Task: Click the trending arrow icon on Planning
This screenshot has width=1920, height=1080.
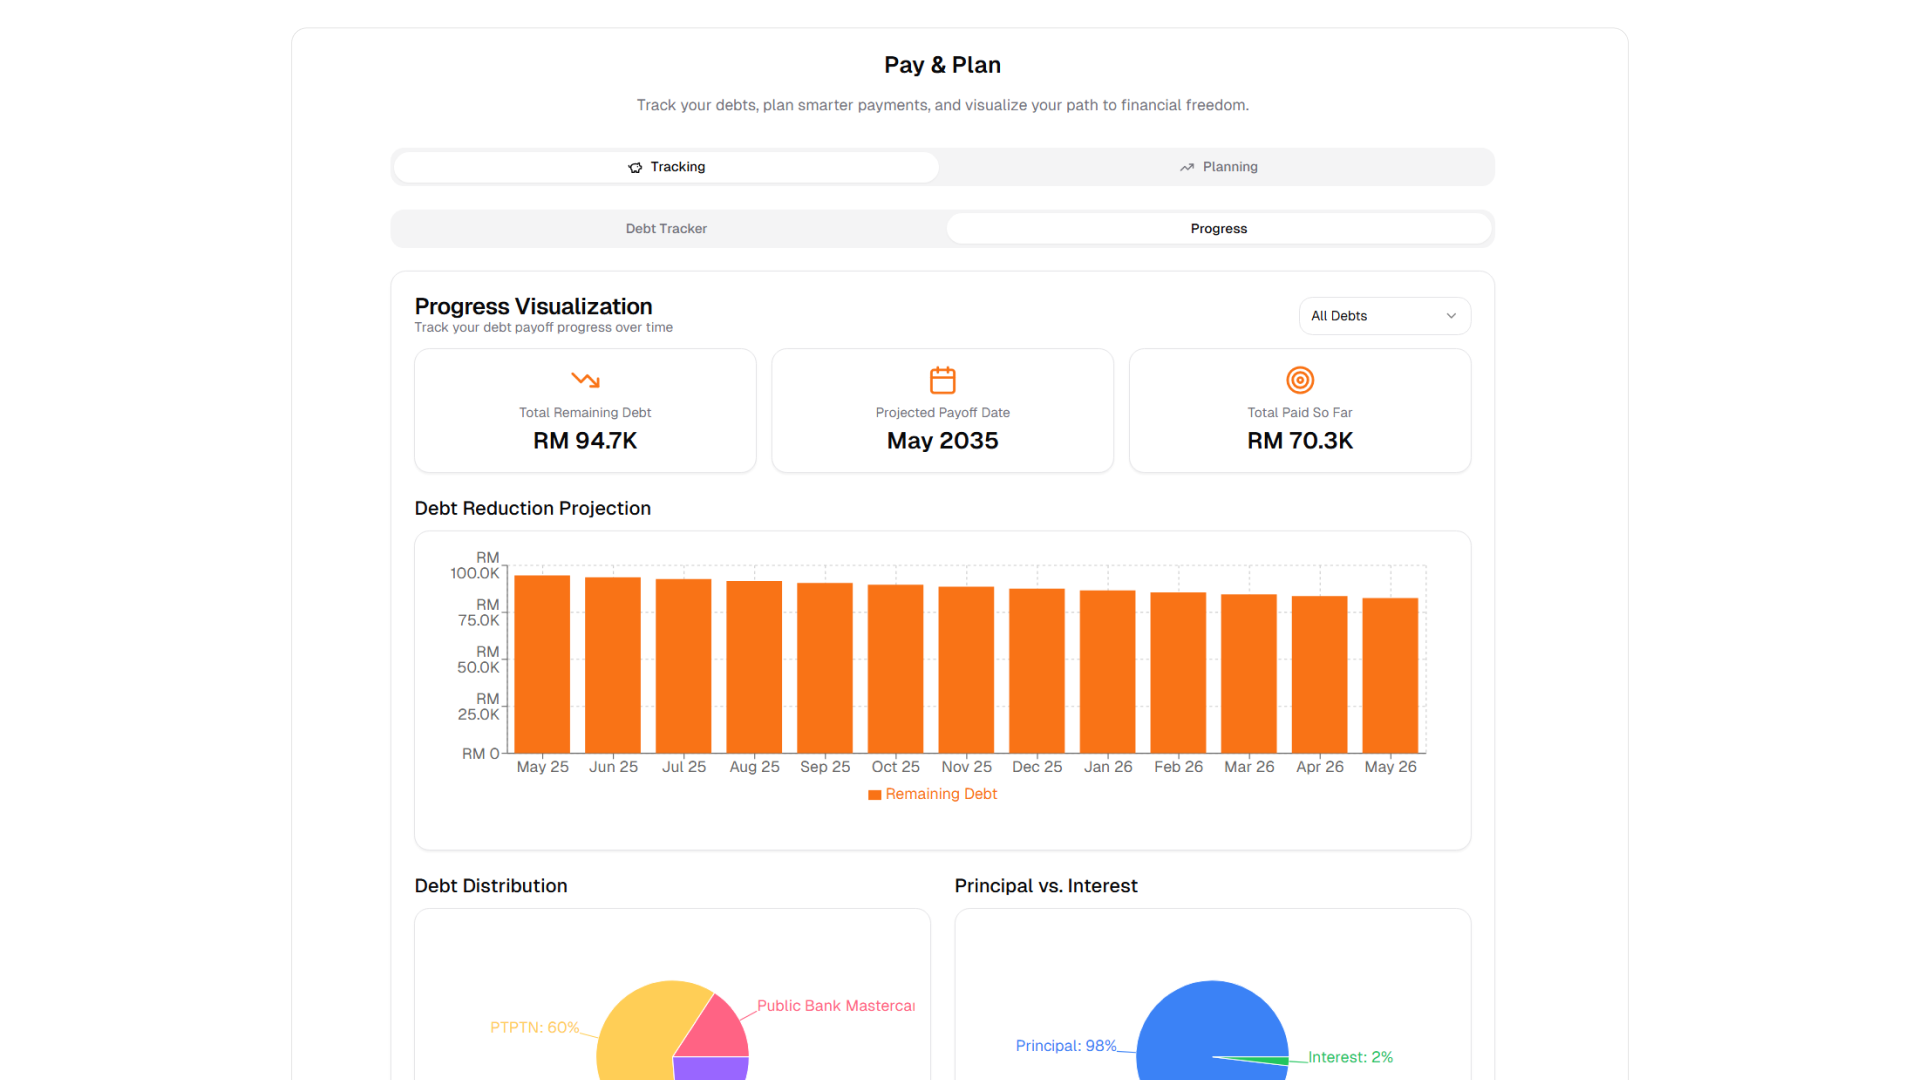Action: [1187, 167]
